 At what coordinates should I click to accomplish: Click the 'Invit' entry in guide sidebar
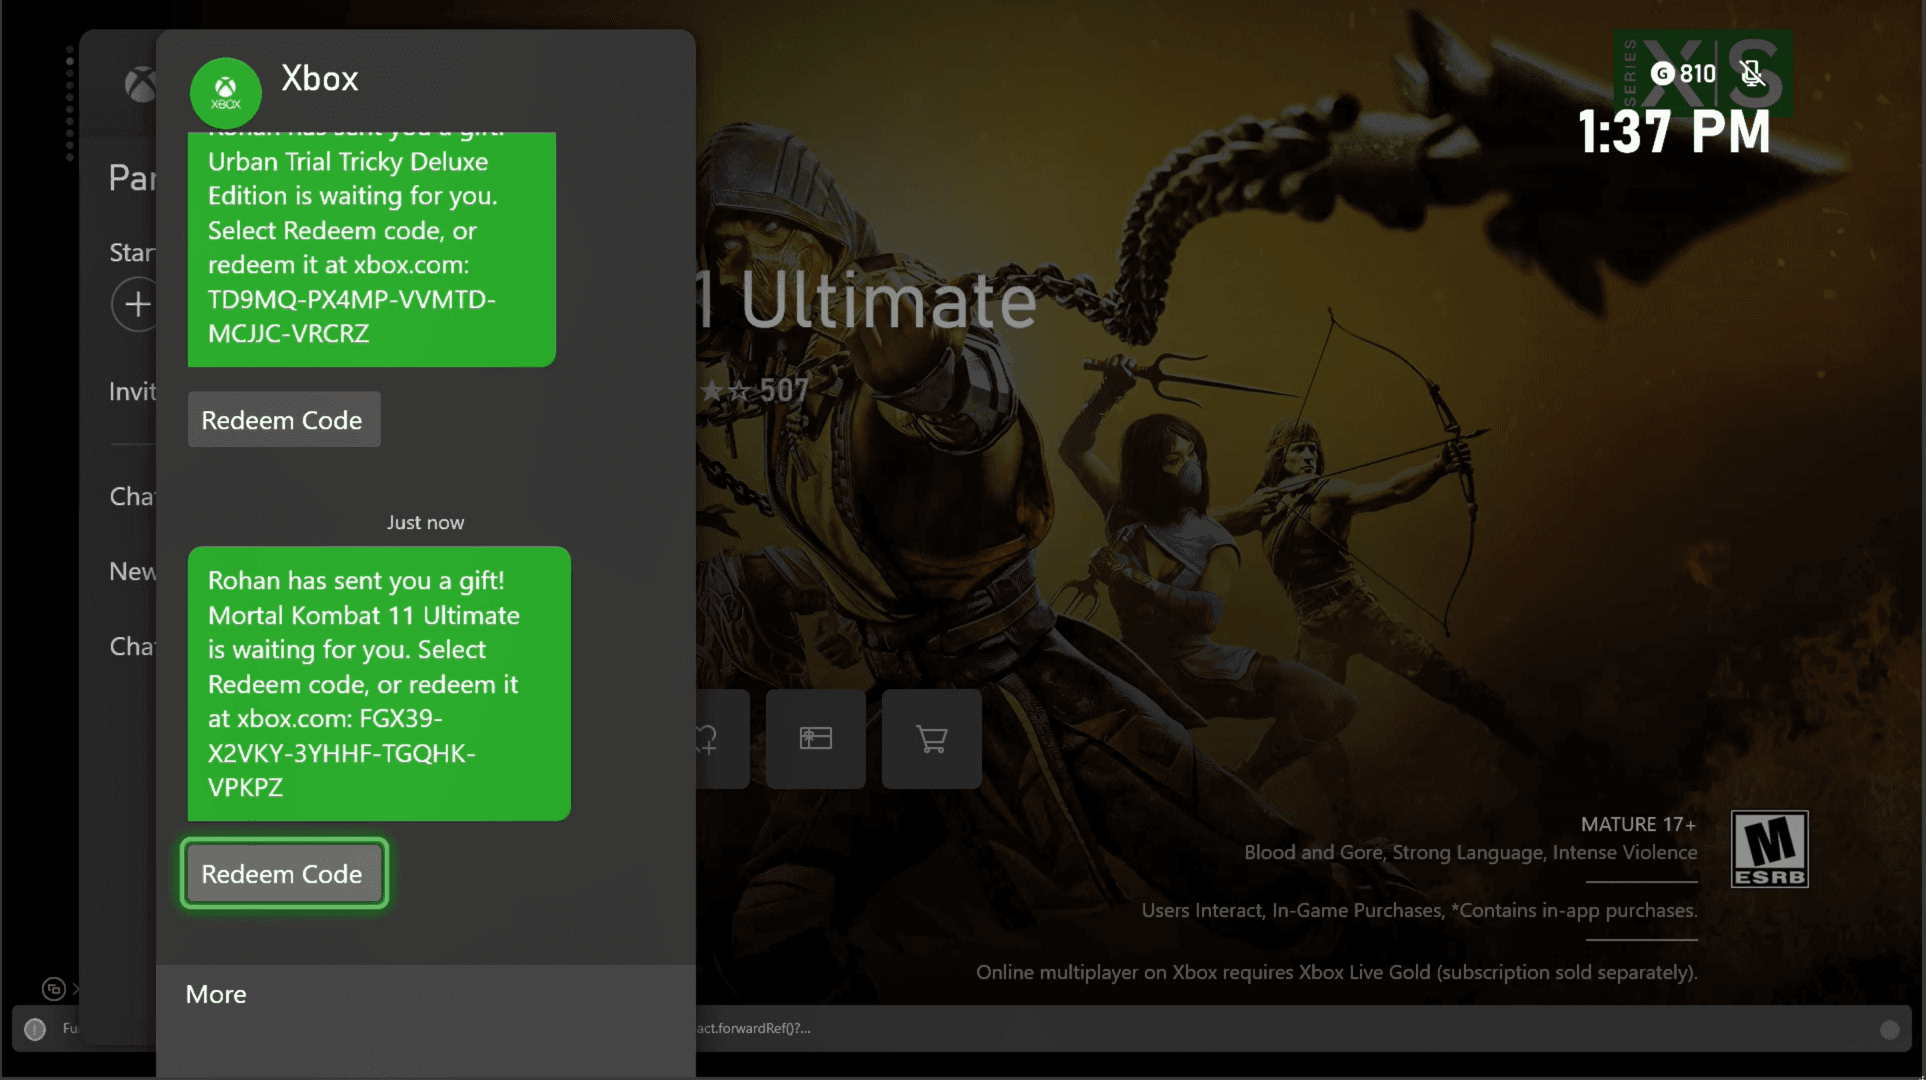tap(132, 391)
